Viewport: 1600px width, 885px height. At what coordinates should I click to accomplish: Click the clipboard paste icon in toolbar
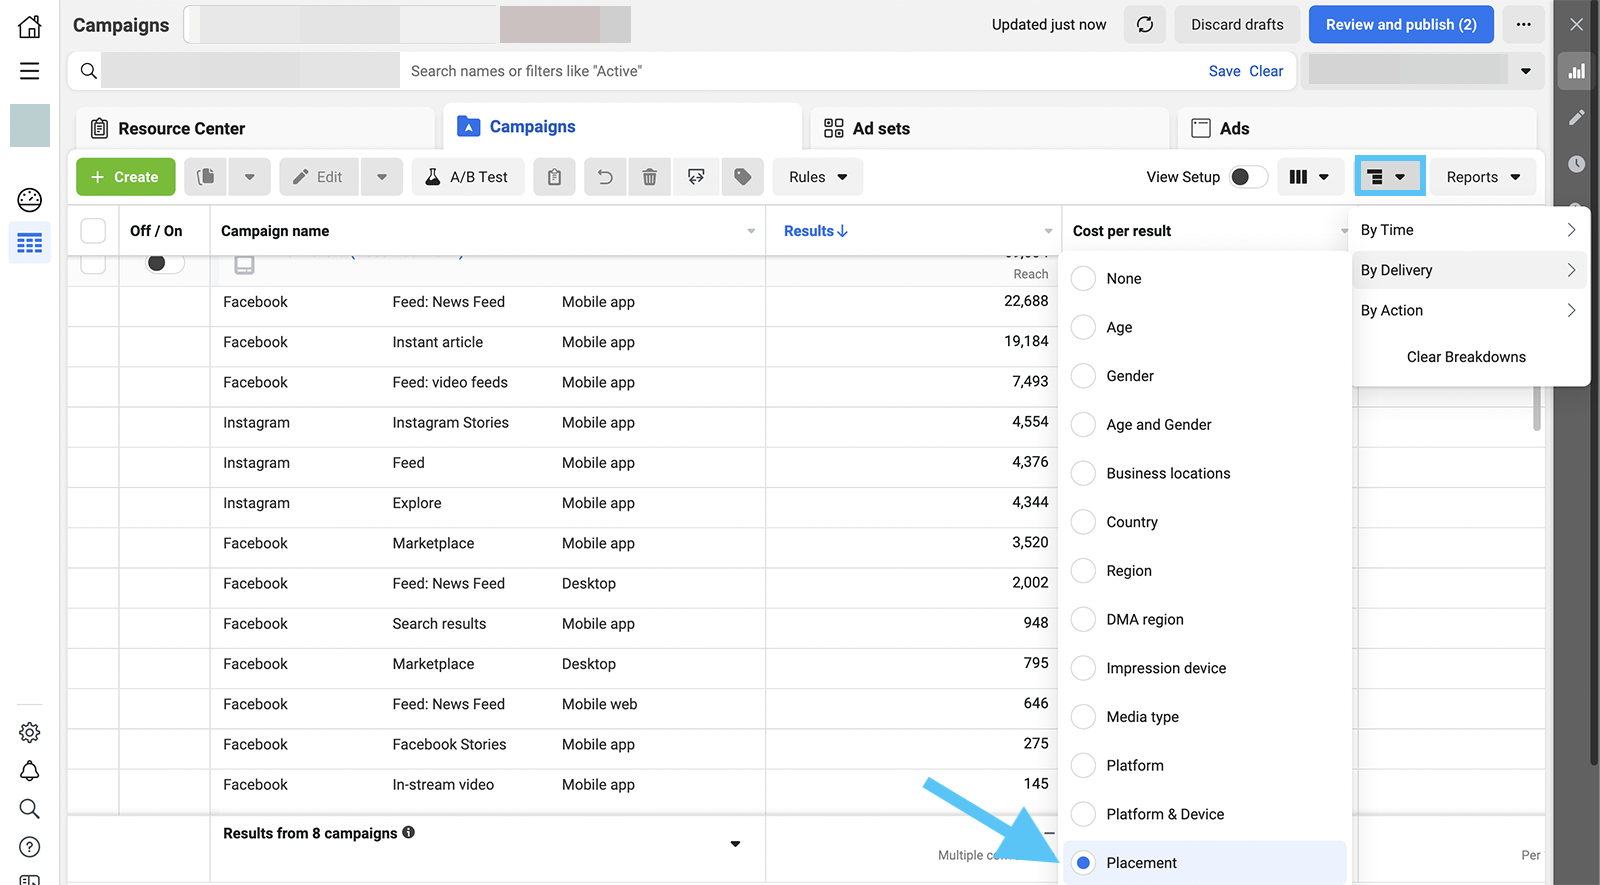click(x=554, y=177)
